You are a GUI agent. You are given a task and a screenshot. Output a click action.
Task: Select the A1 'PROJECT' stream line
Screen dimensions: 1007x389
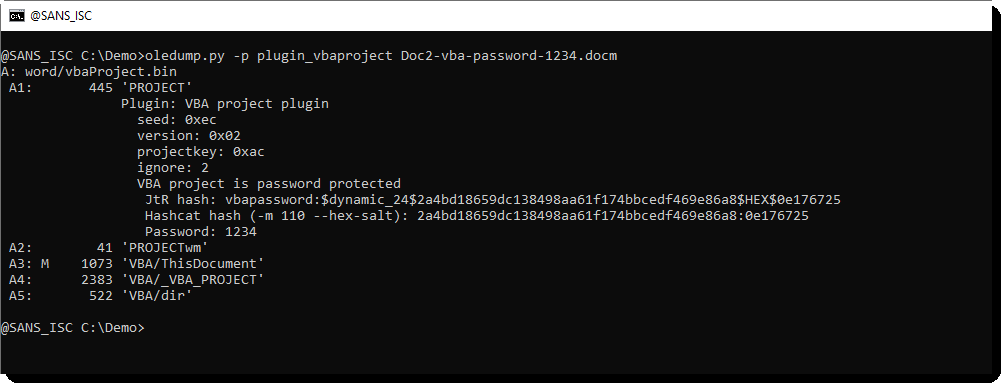pos(101,87)
